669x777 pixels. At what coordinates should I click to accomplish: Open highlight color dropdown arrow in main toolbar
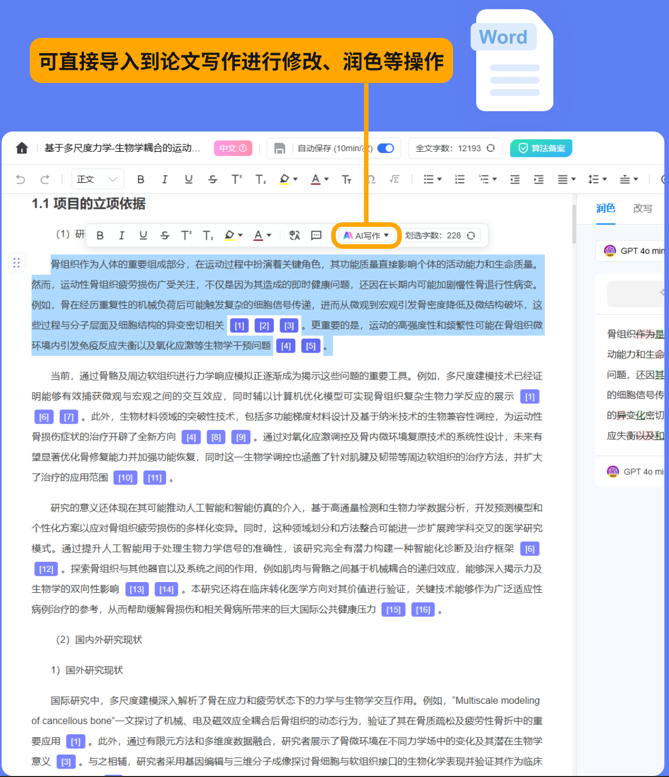click(295, 179)
